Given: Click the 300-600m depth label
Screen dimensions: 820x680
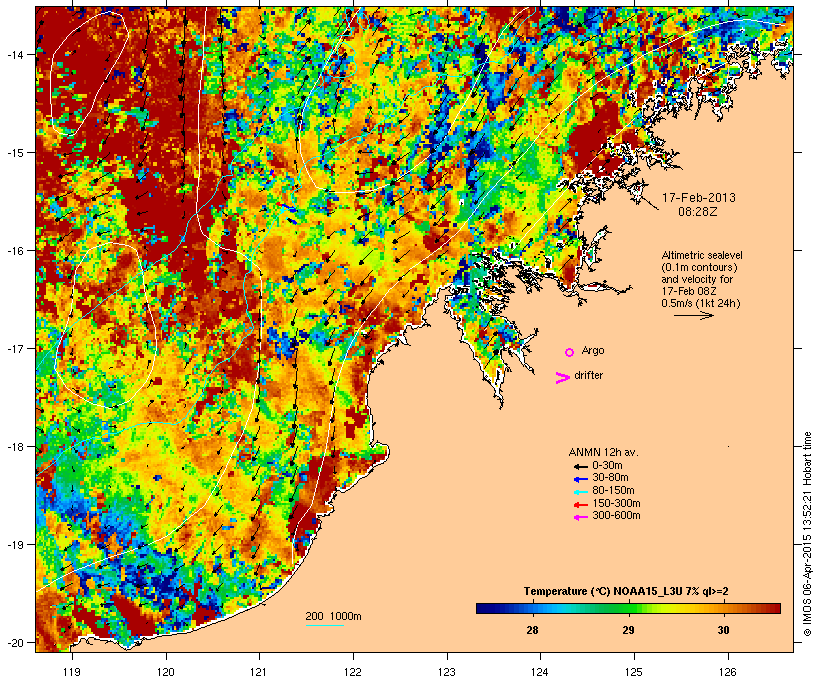Looking at the screenshot, I should click(616, 516).
